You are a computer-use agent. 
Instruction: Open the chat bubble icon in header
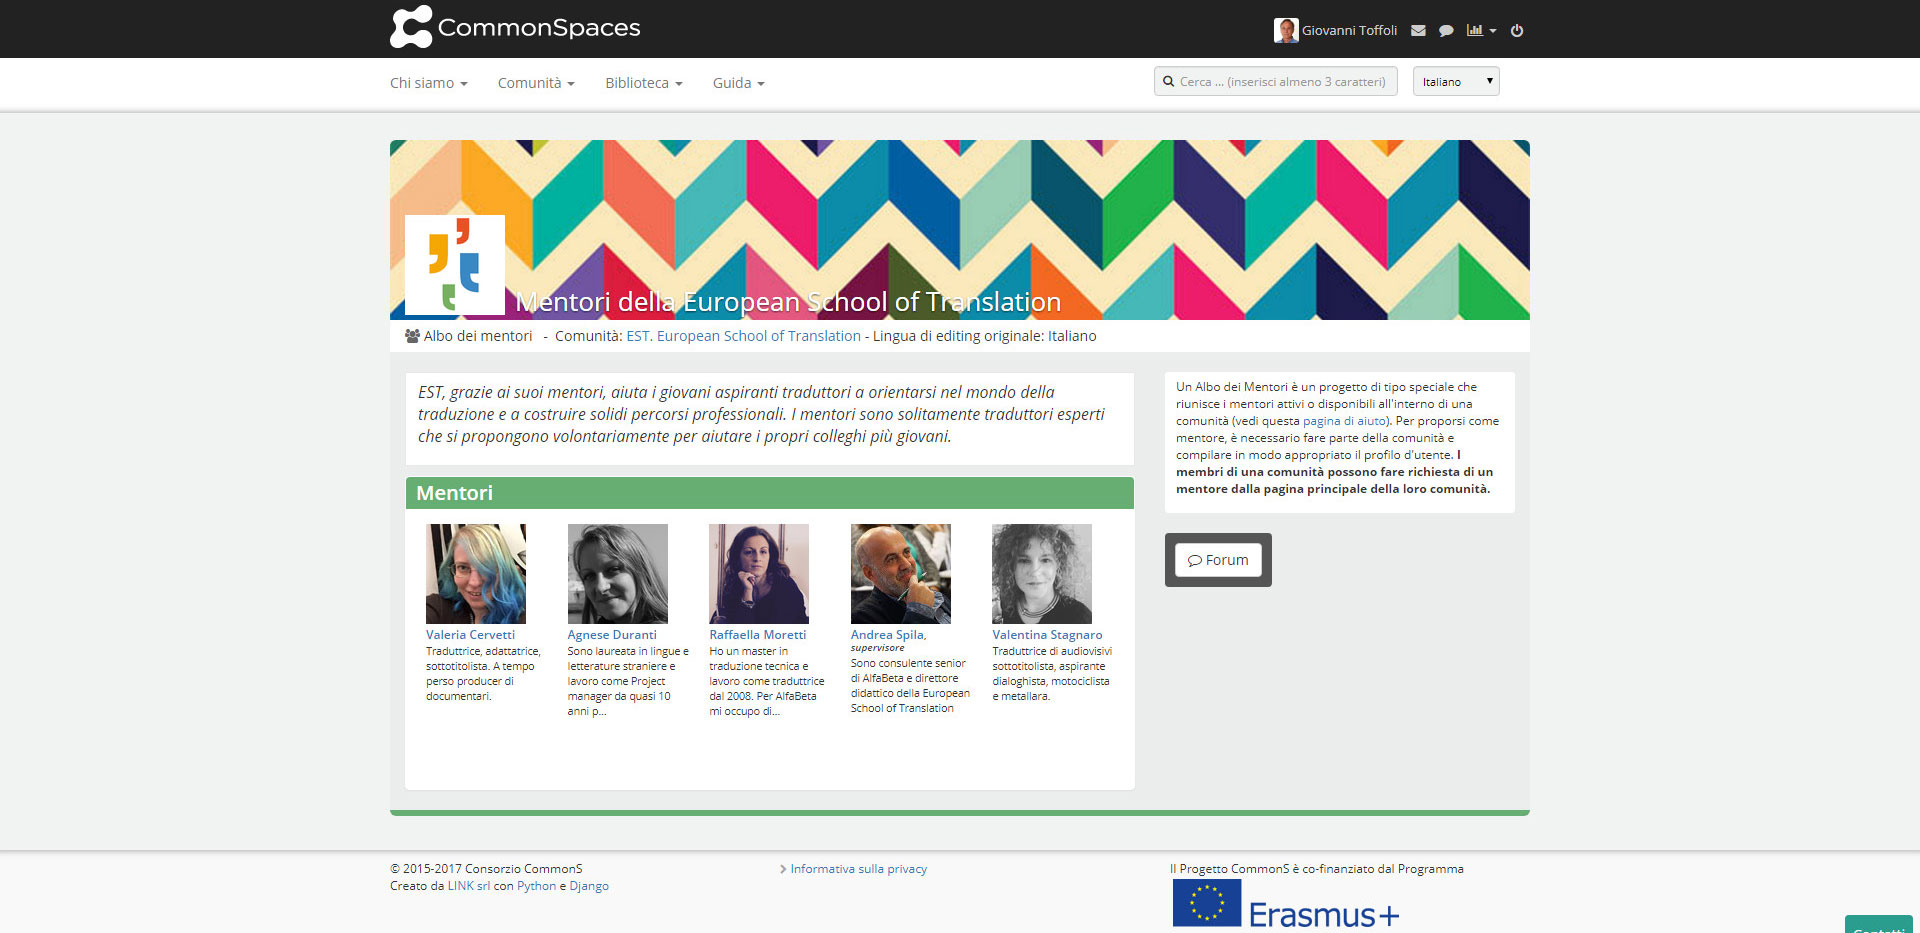pos(1446,31)
